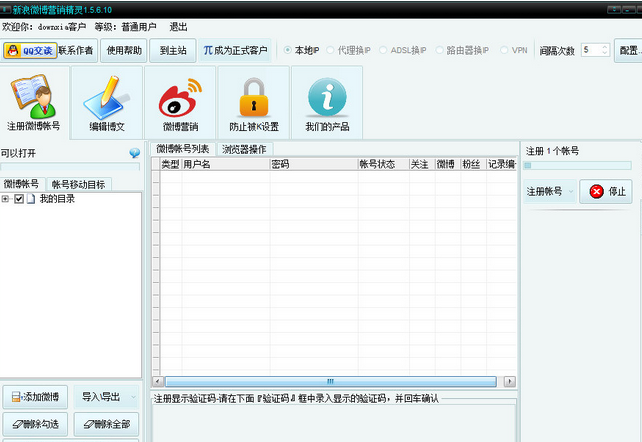
Task: Click the 类型 column header
Action: pos(171,164)
